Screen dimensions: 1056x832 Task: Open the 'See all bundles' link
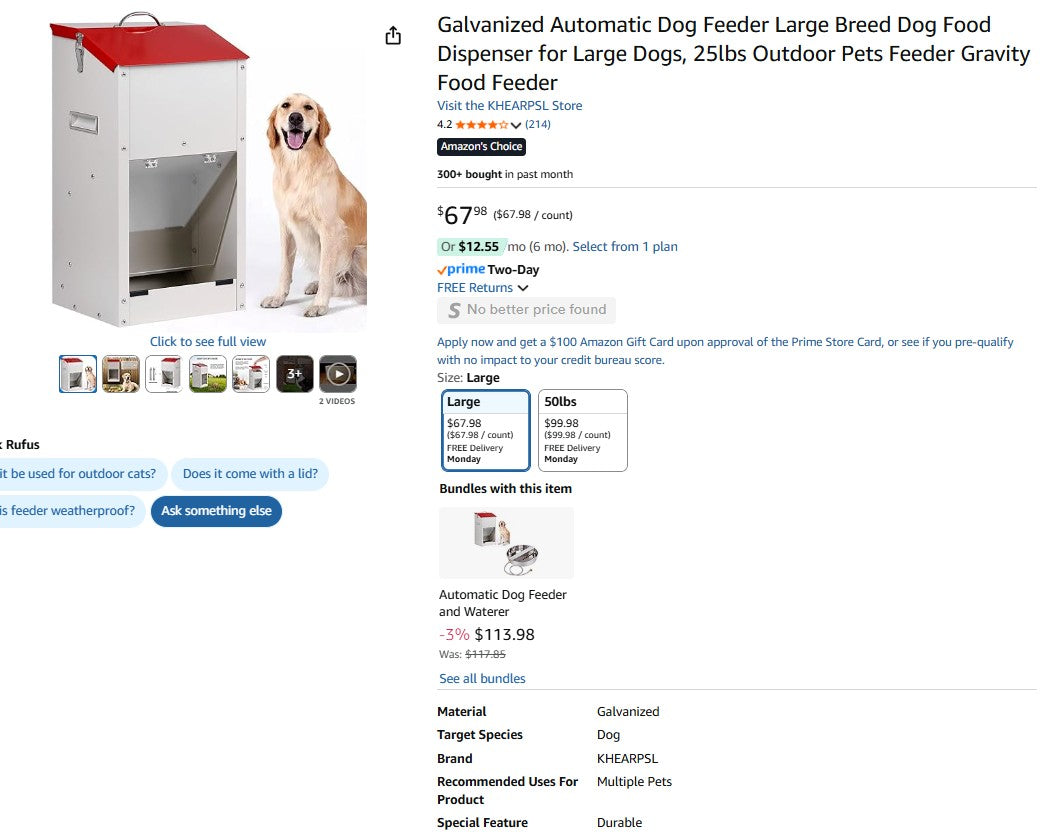click(x=482, y=679)
